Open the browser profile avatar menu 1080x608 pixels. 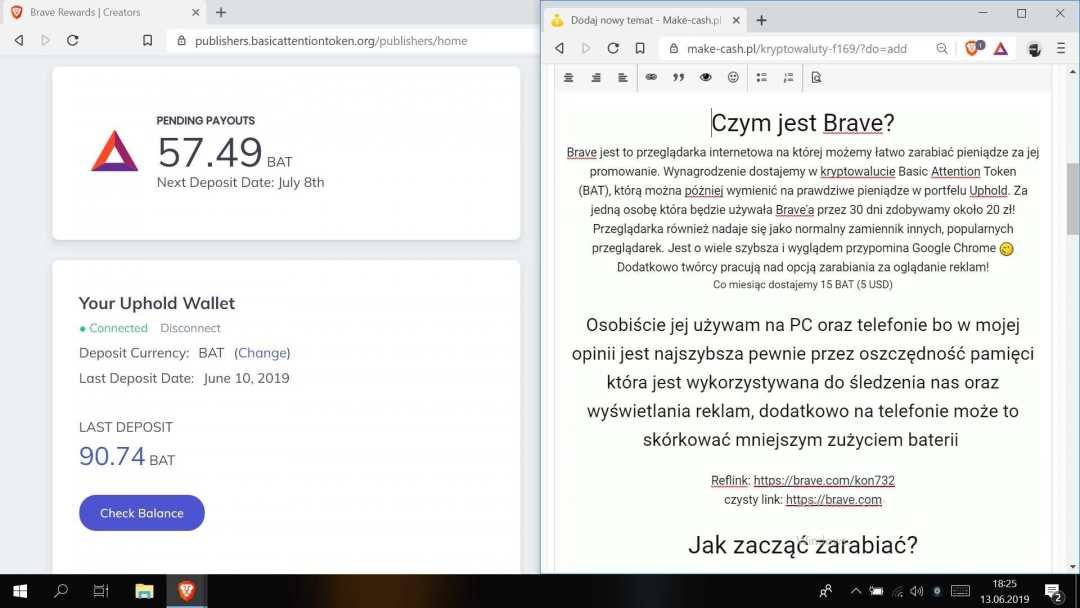coord(1035,48)
